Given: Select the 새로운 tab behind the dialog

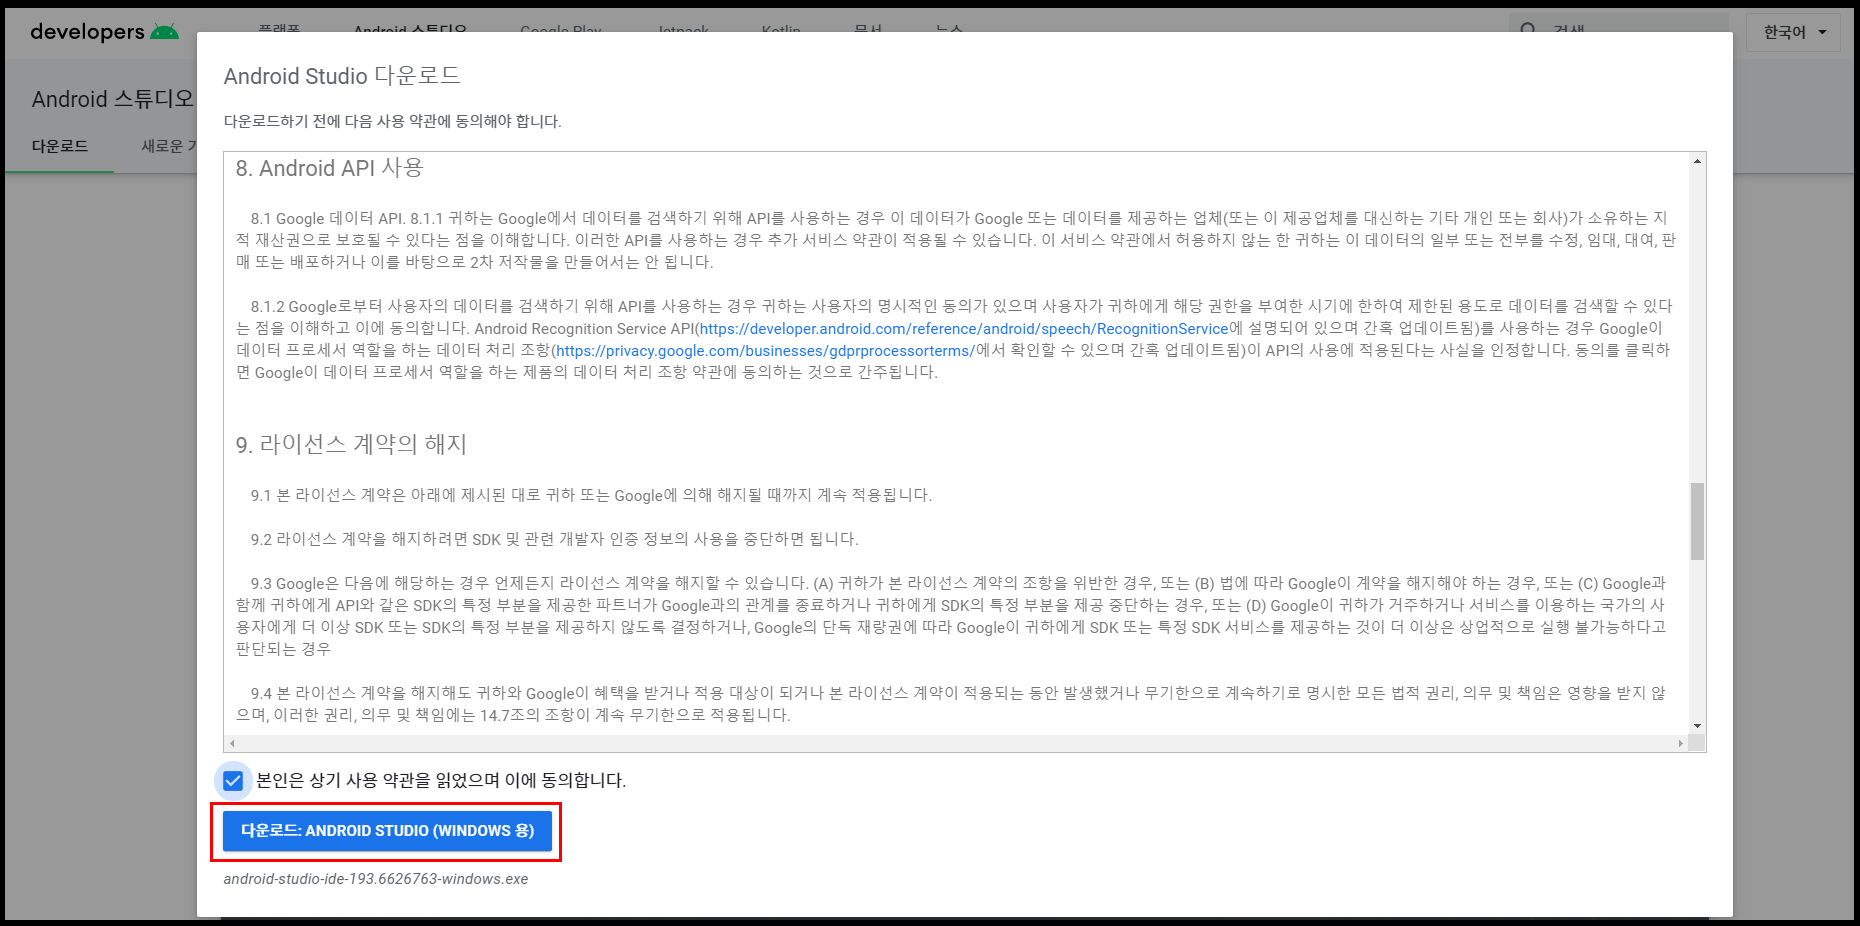Looking at the screenshot, I should click(168, 146).
